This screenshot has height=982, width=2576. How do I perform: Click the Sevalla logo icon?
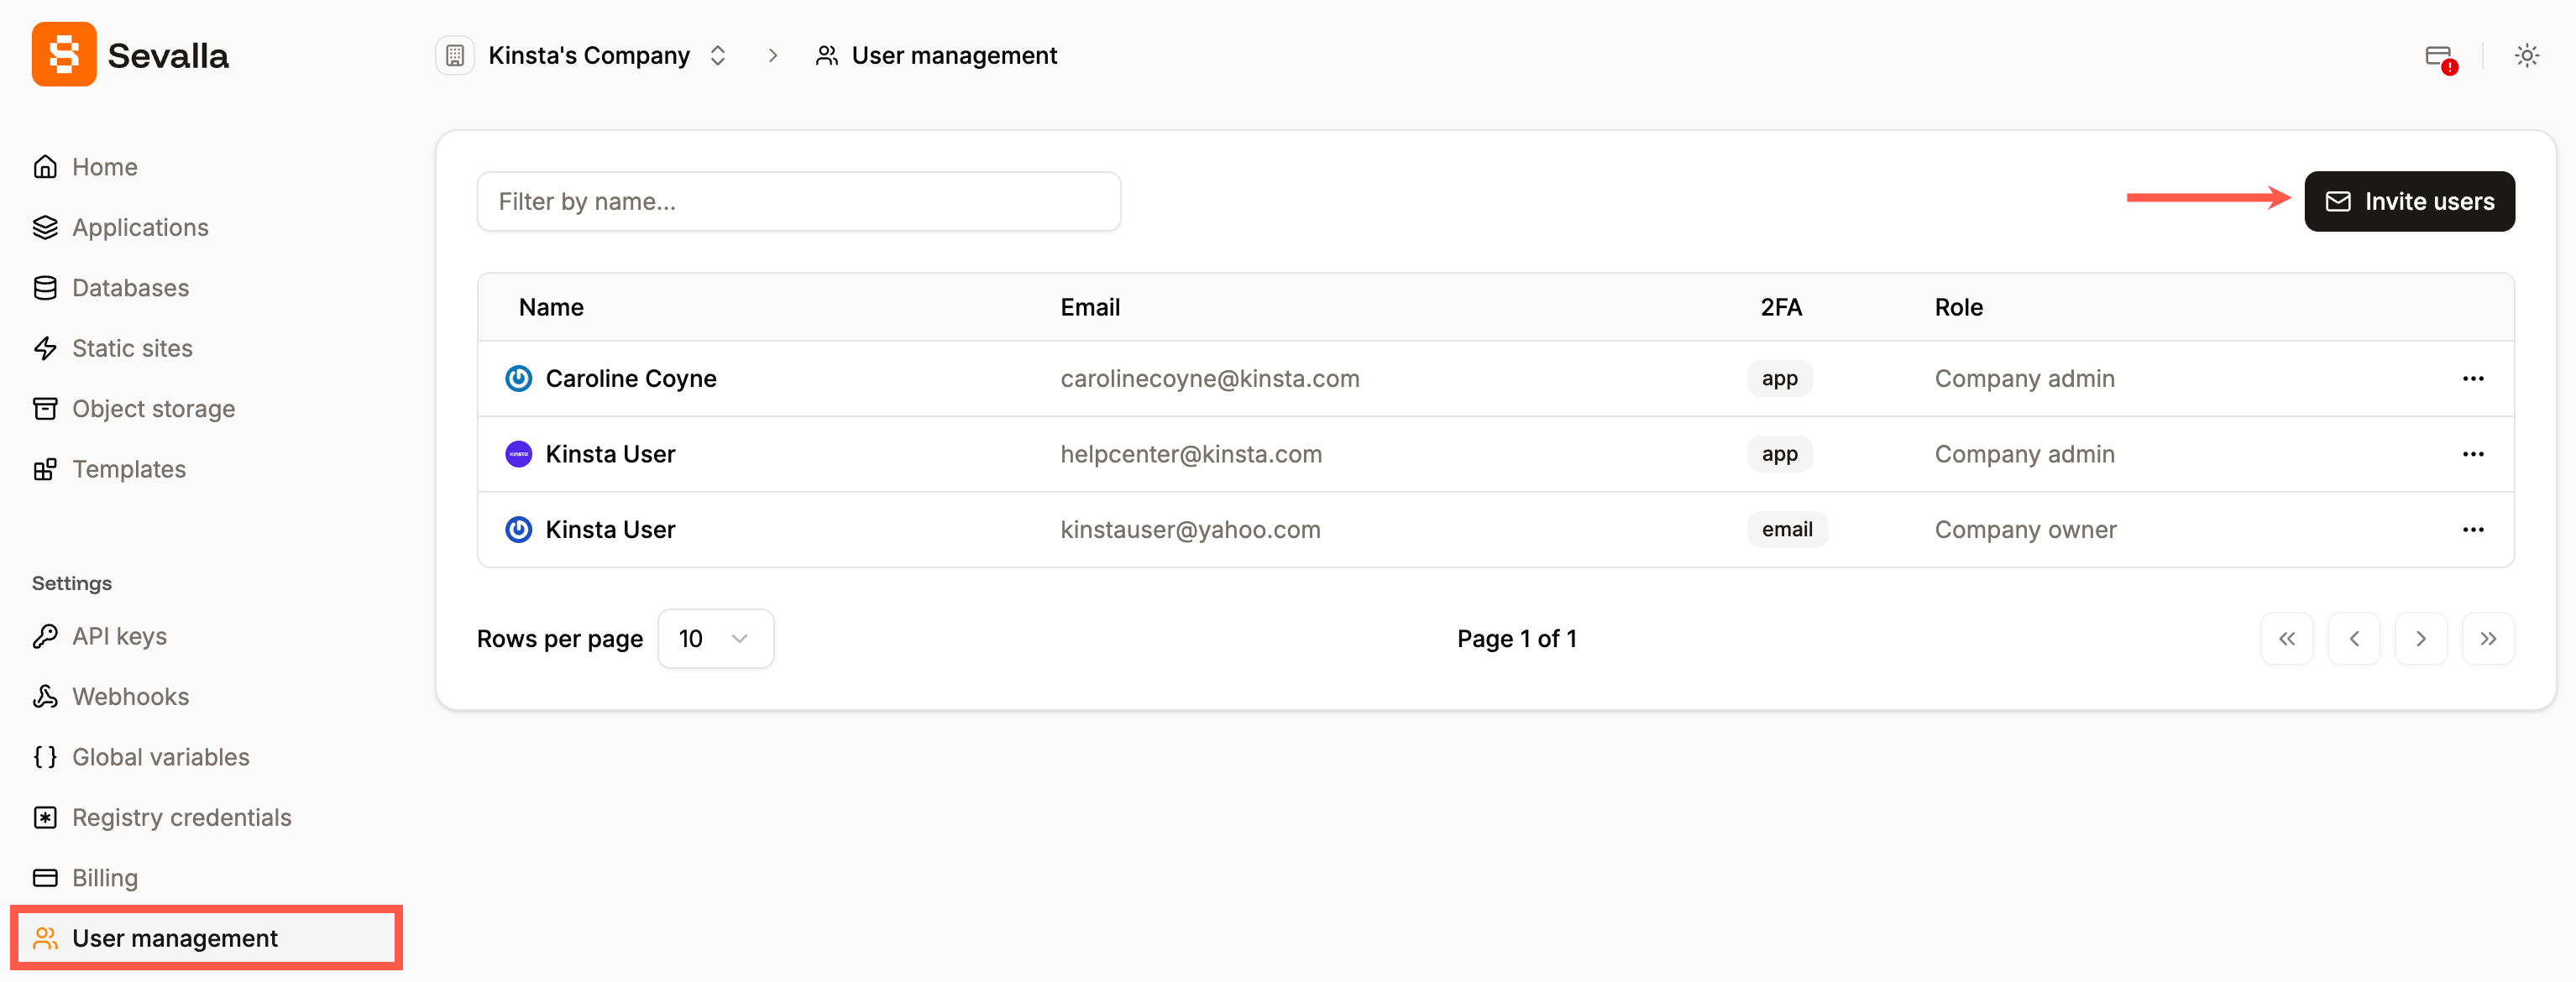(x=63, y=54)
